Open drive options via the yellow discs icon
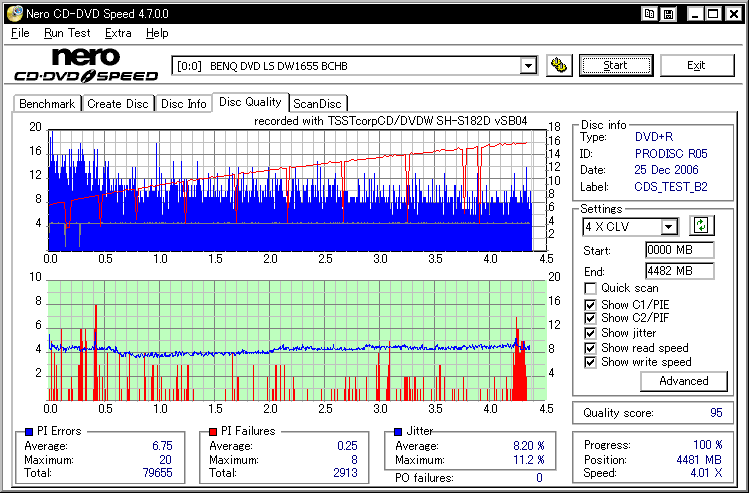749x493 pixels. tap(559, 66)
